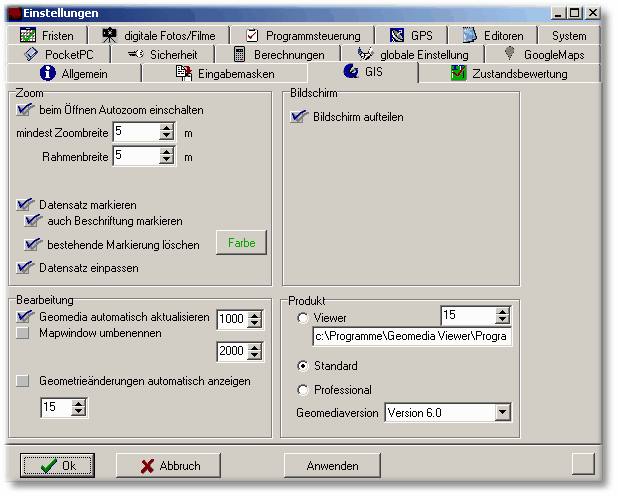Image resolution: width=619 pixels, height=498 pixels.
Task: Increase the mindest Zoombreite spinner value
Action: [167, 127]
